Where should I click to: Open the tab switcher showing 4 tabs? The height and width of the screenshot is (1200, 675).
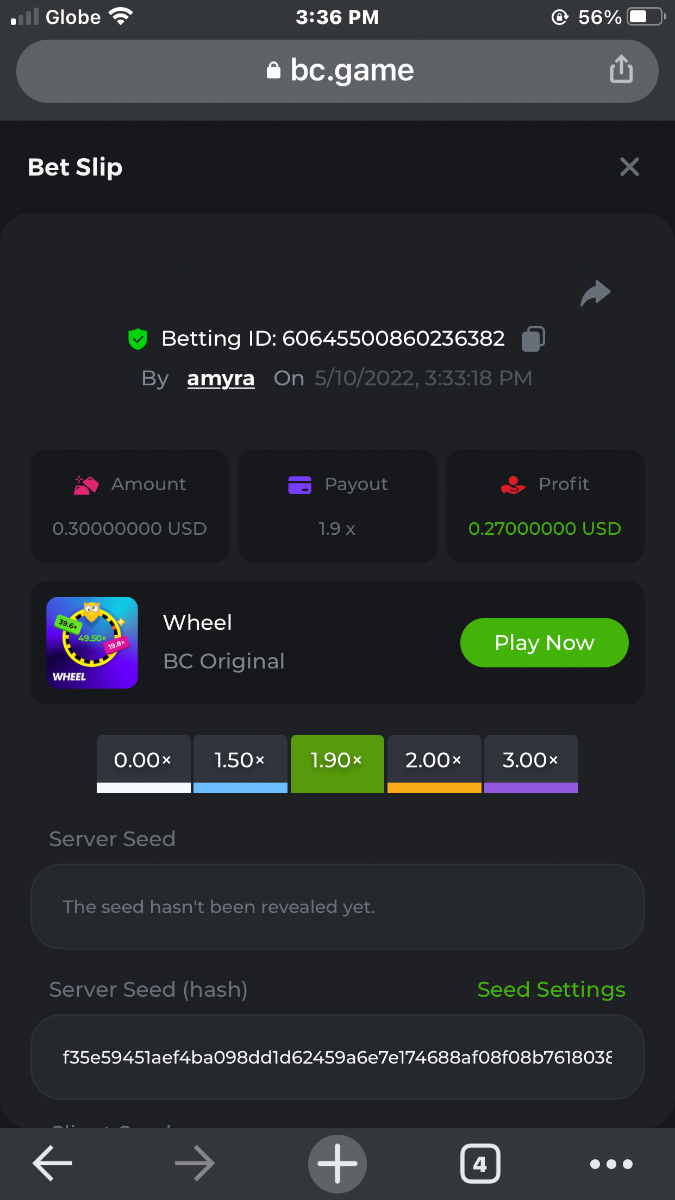480,1164
